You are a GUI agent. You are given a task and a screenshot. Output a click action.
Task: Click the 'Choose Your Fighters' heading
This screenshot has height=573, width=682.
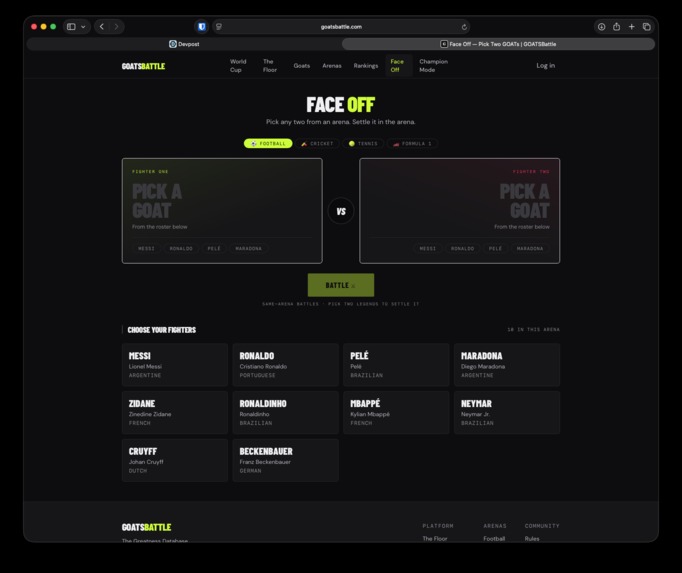[x=161, y=330]
